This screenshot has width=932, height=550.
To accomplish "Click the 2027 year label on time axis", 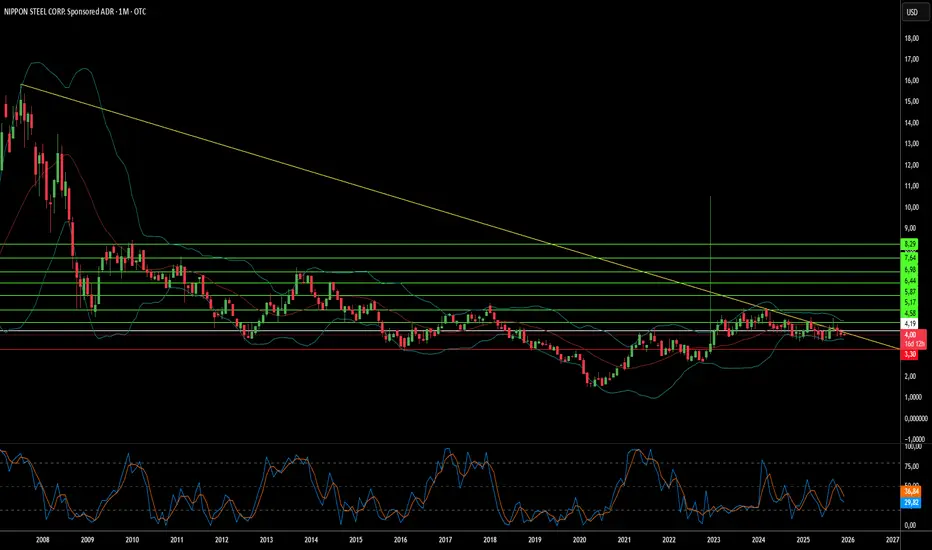I will pos(892,540).
